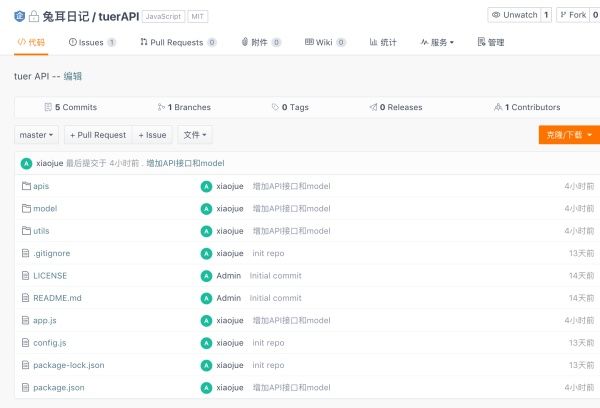Click the releases icon beside 0 Releases
The width and height of the screenshot is (600, 408).
click(373, 107)
